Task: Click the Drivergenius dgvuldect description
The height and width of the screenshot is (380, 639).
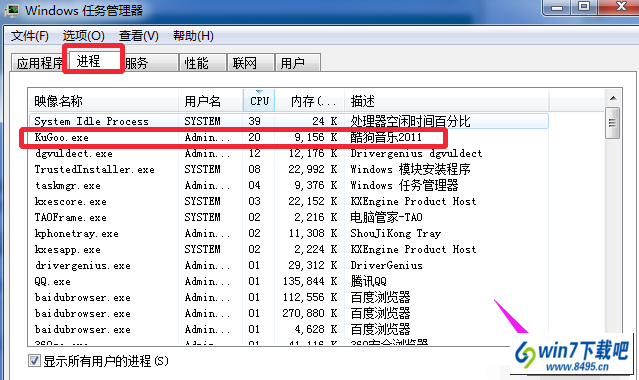Action: [416, 153]
